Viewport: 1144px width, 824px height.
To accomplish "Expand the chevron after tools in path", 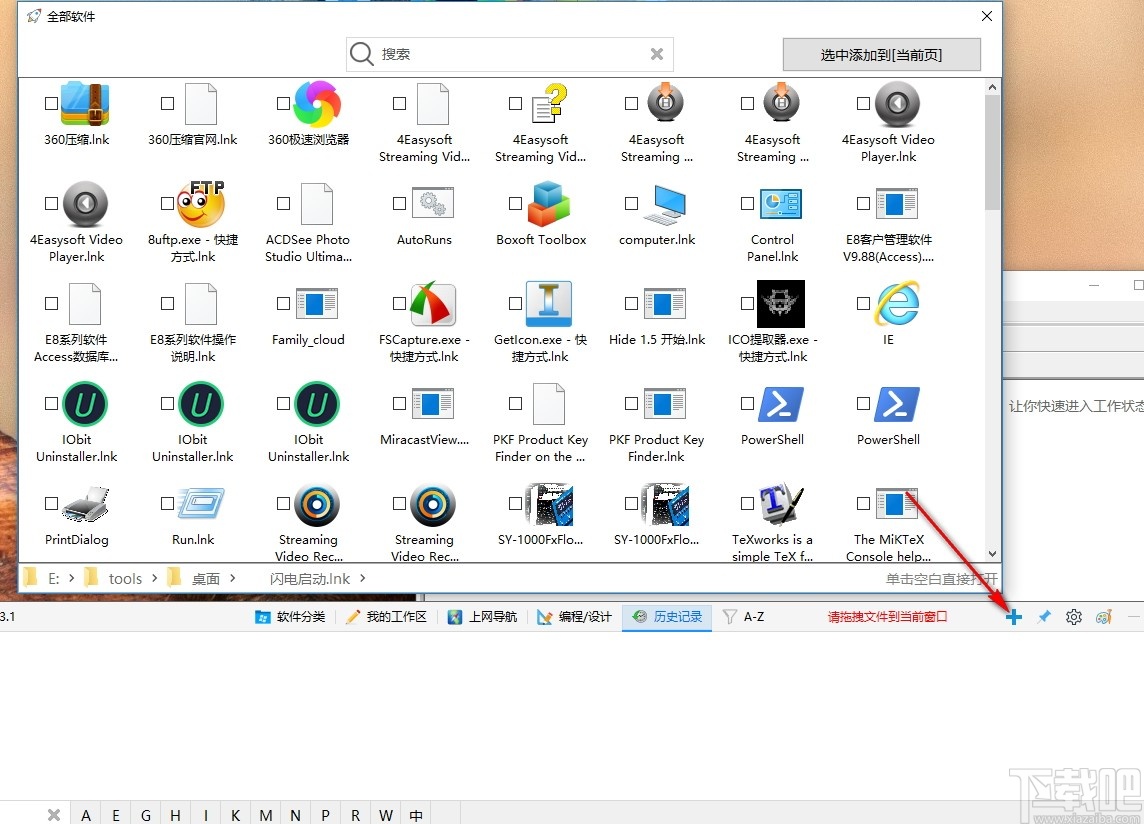I will tap(155, 578).
